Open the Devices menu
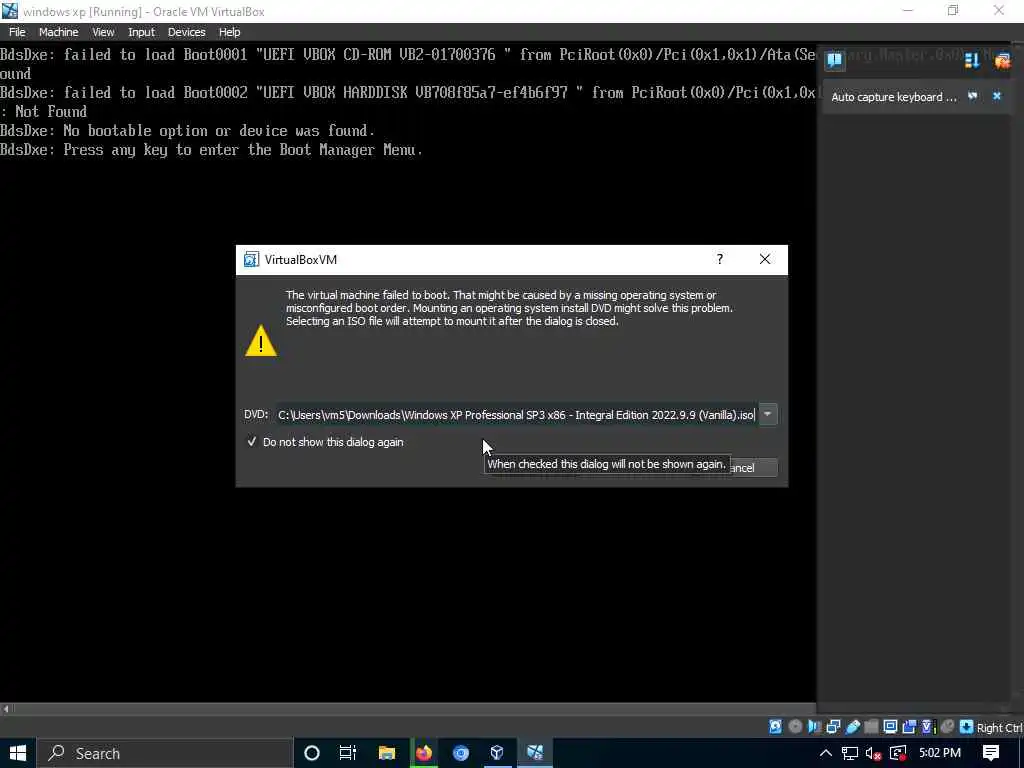Viewport: 1024px width, 768px height. [186, 32]
